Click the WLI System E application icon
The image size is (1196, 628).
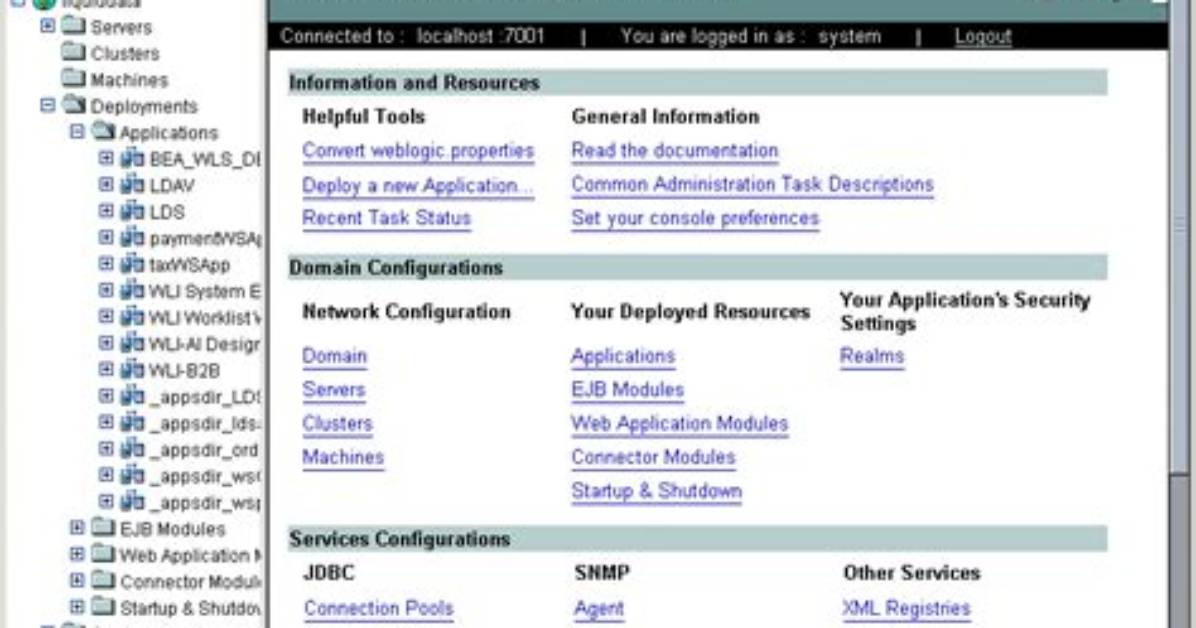pos(132,291)
